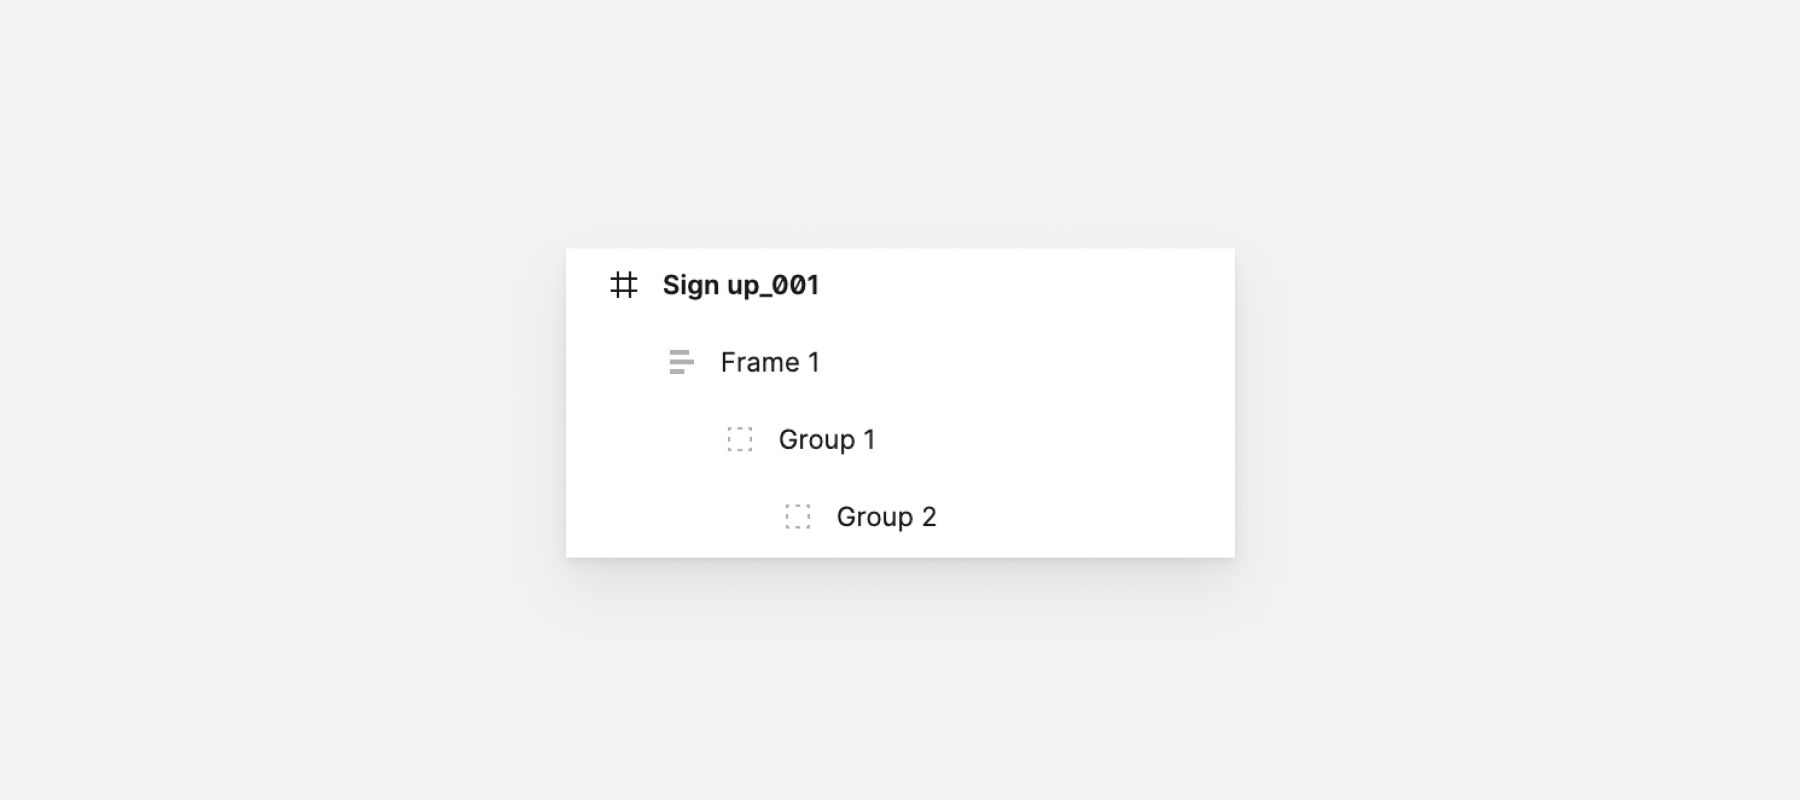The width and height of the screenshot is (1800, 800).
Task: Click the frame hash icon beside Sign up_001
Action: click(x=624, y=285)
